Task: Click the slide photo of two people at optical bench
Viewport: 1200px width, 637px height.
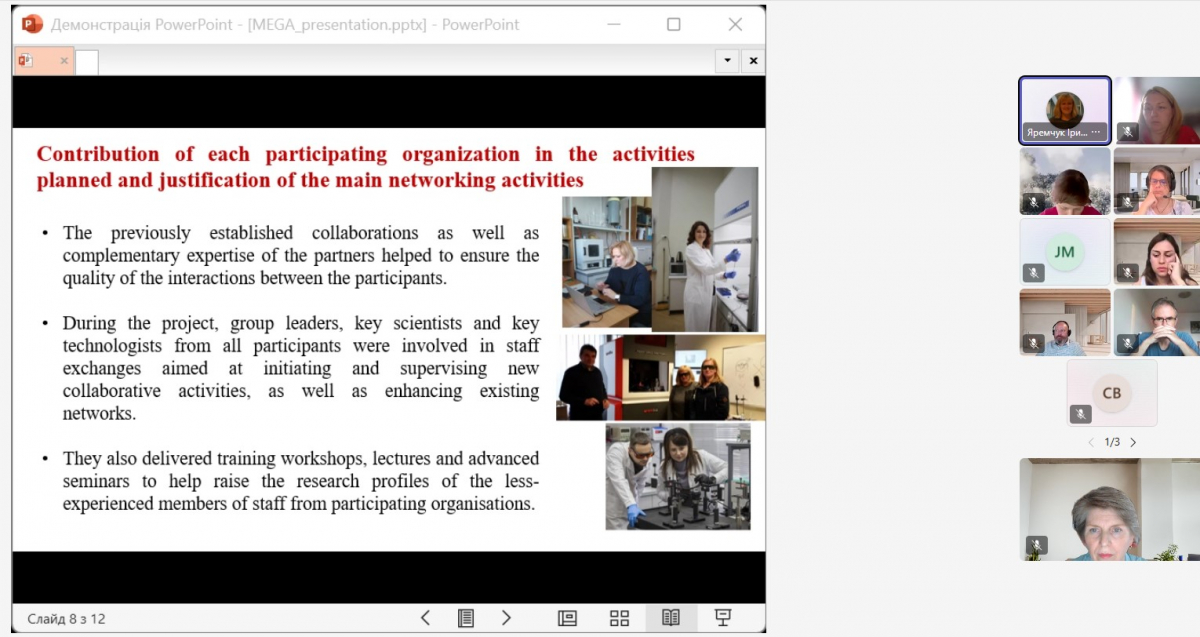Action: coord(678,476)
